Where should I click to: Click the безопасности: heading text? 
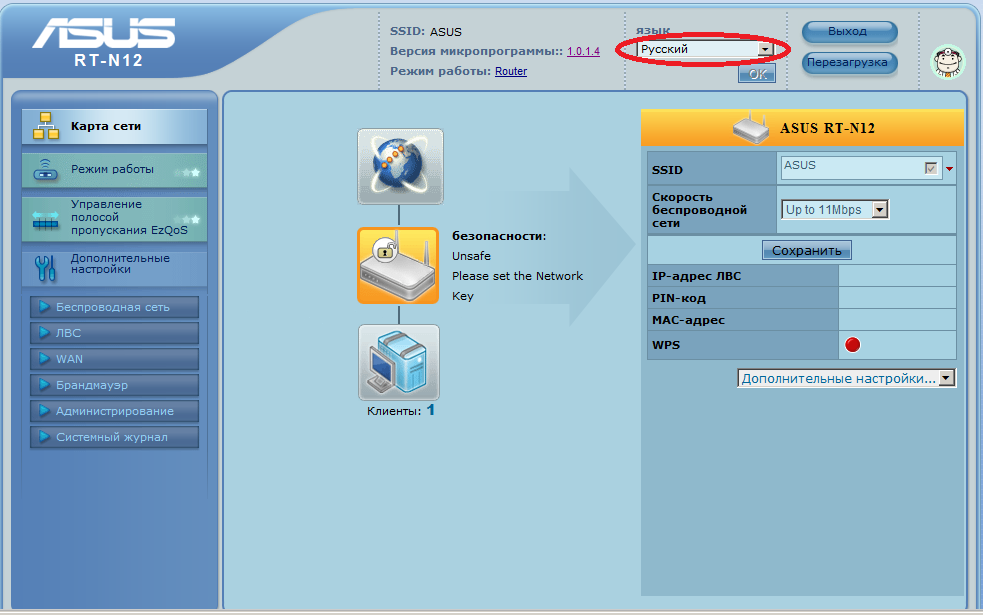coord(499,236)
